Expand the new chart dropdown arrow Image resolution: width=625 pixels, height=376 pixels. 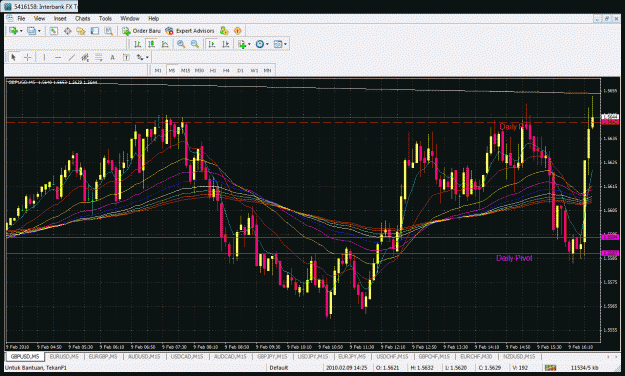21,31
